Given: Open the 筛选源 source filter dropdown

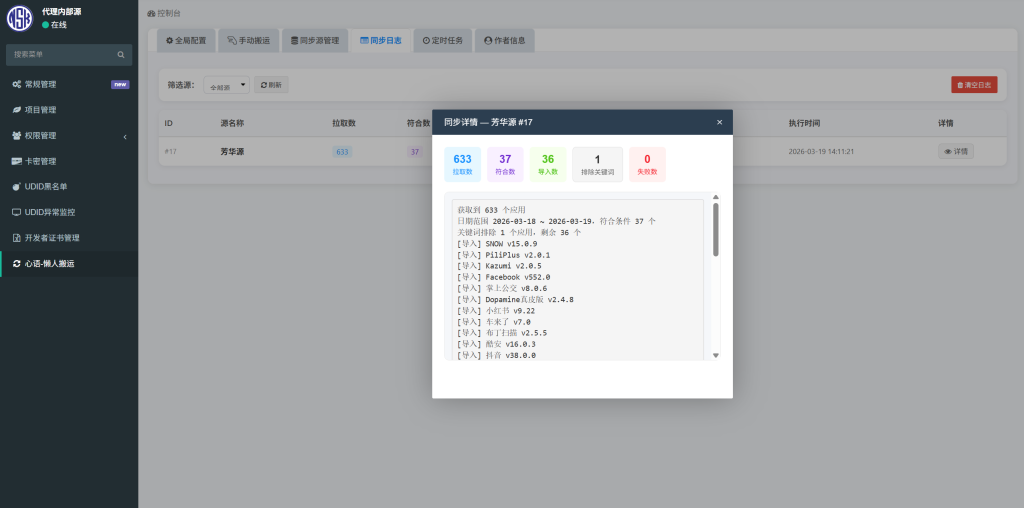Looking at the screenshot, I should coord(225,86).
